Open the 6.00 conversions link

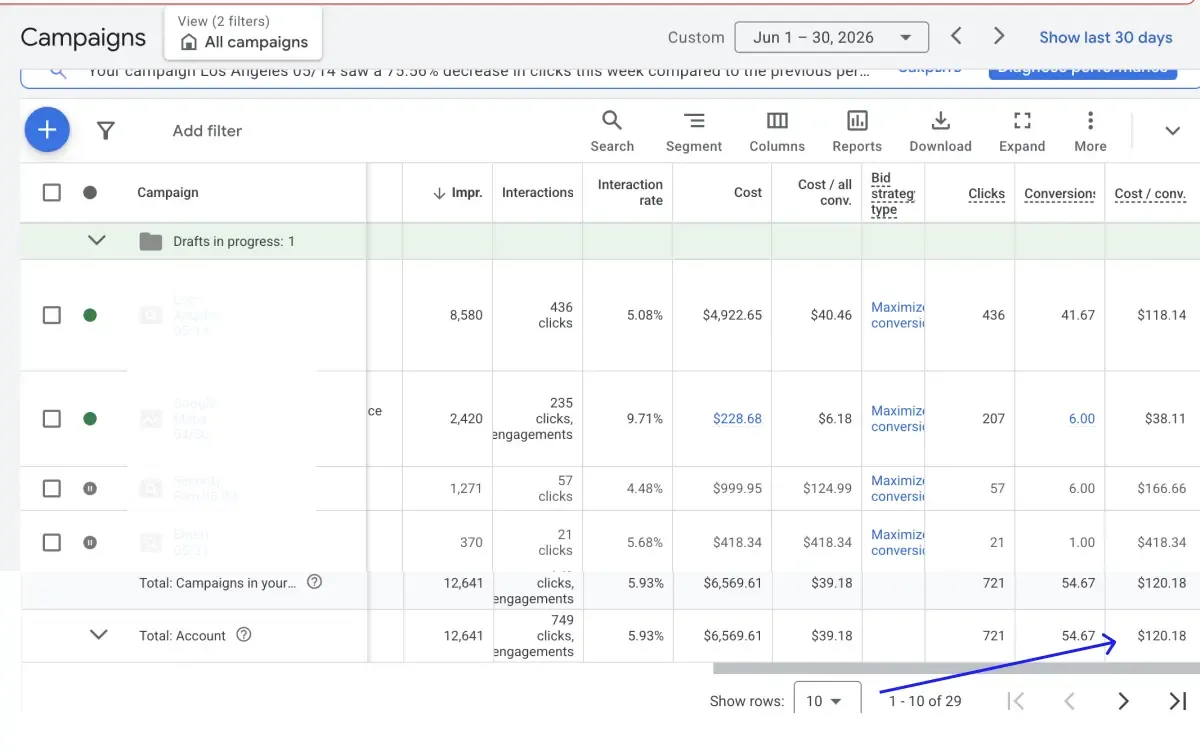point(1082,419)
